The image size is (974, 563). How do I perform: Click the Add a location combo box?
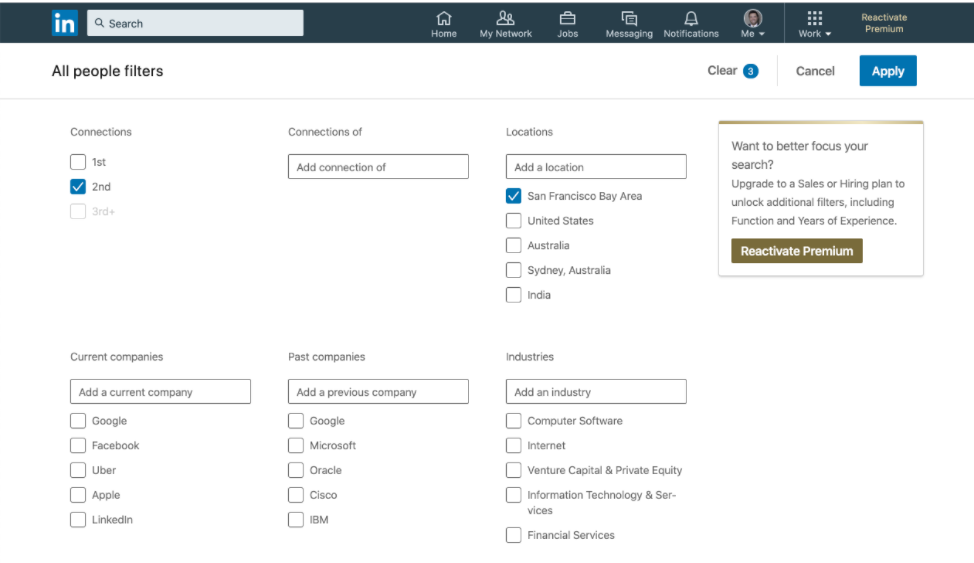[x=596, y=167]
